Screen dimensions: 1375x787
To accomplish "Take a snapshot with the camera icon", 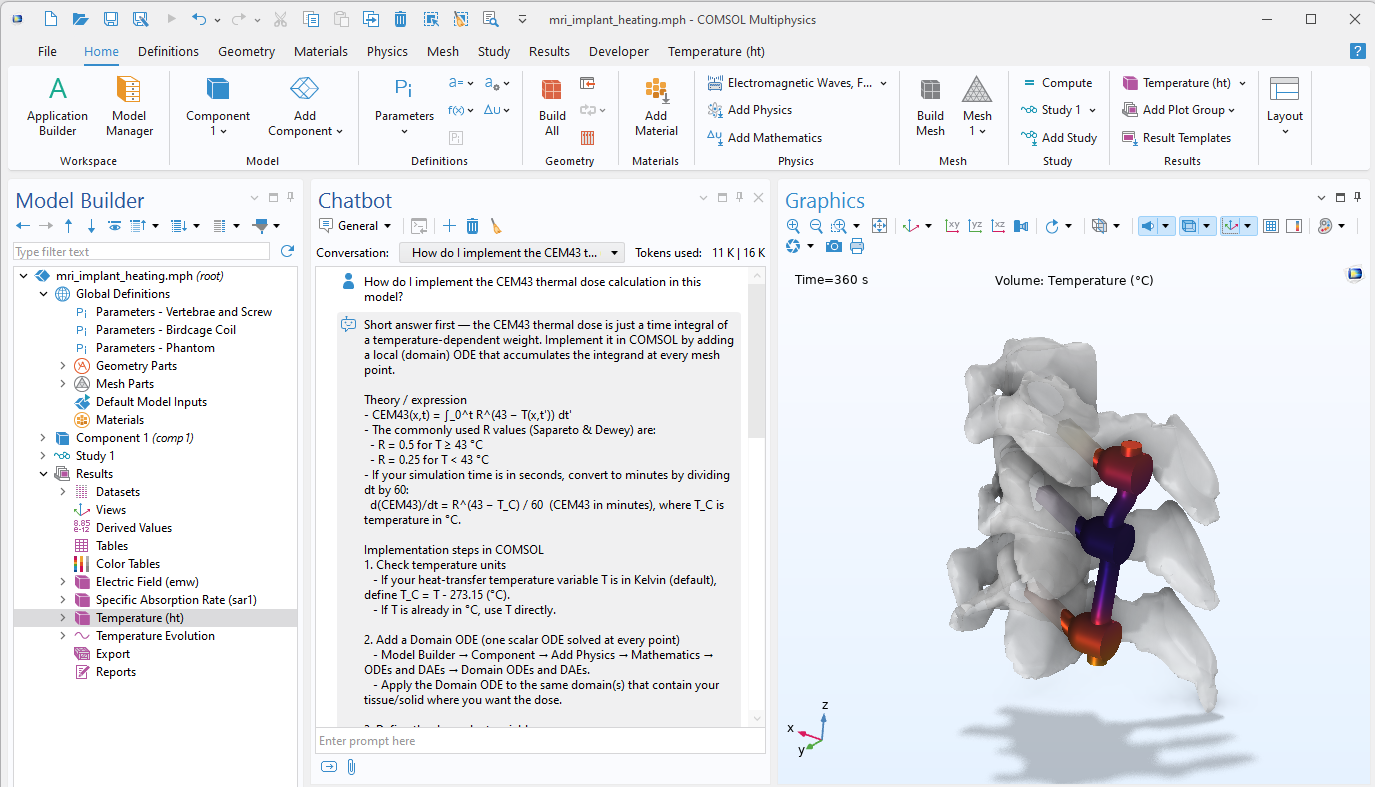I will 834,246.
